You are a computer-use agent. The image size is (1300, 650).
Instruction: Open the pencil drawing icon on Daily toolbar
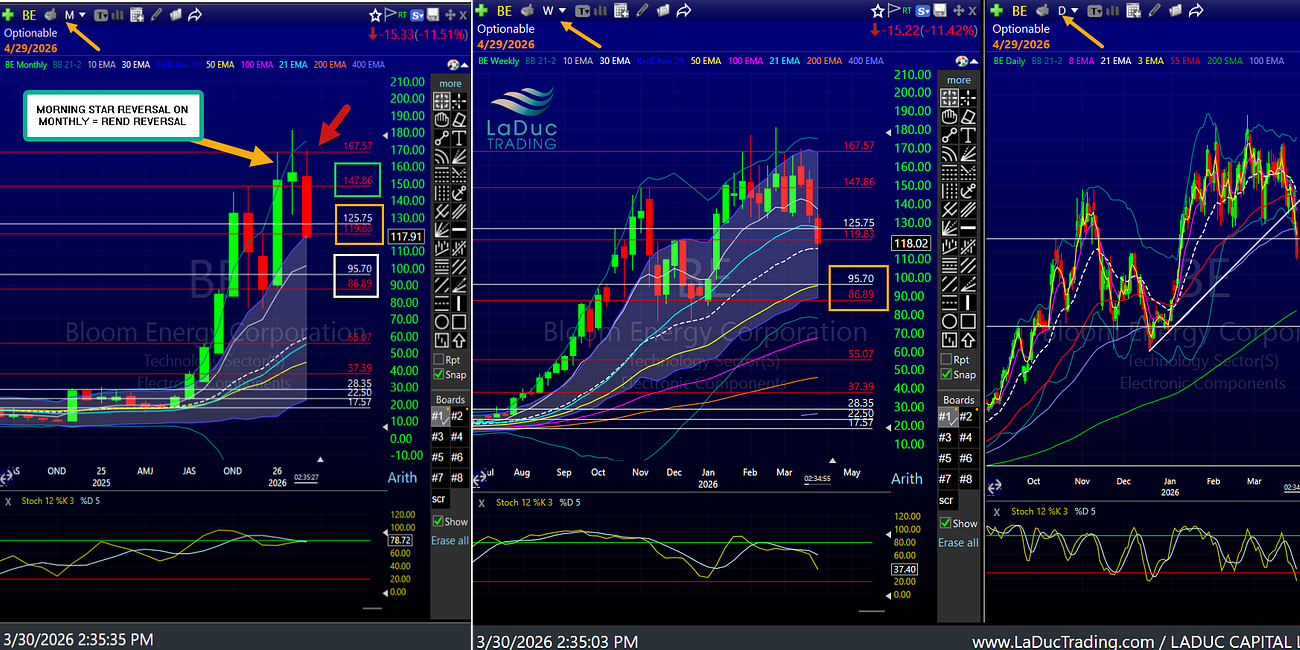(x=1154, y=11)
